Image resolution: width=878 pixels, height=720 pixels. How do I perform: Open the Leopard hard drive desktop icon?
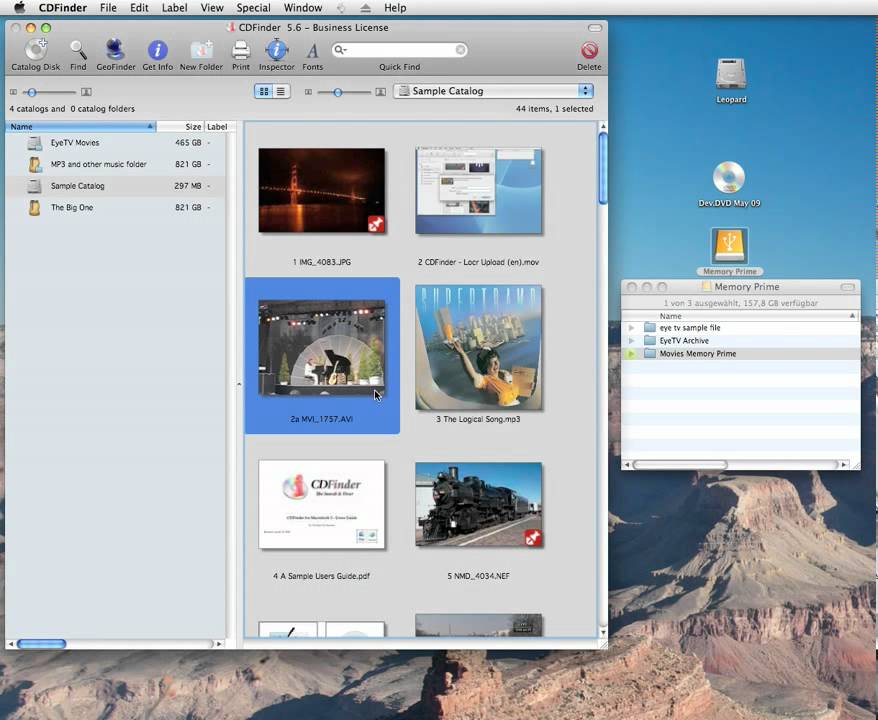(731, 74)
